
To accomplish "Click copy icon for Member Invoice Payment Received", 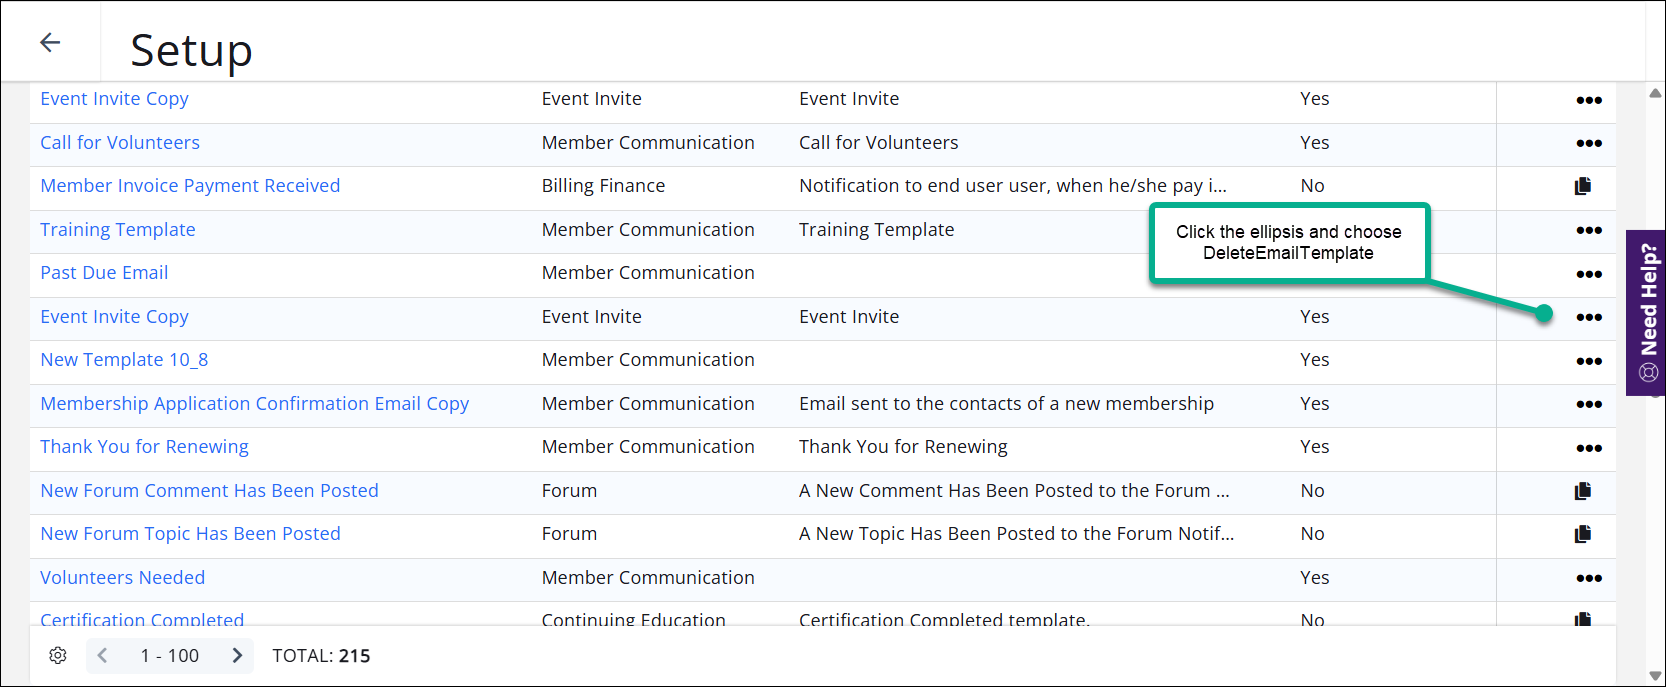I will pyautogui.click(x=1583, y=186).
